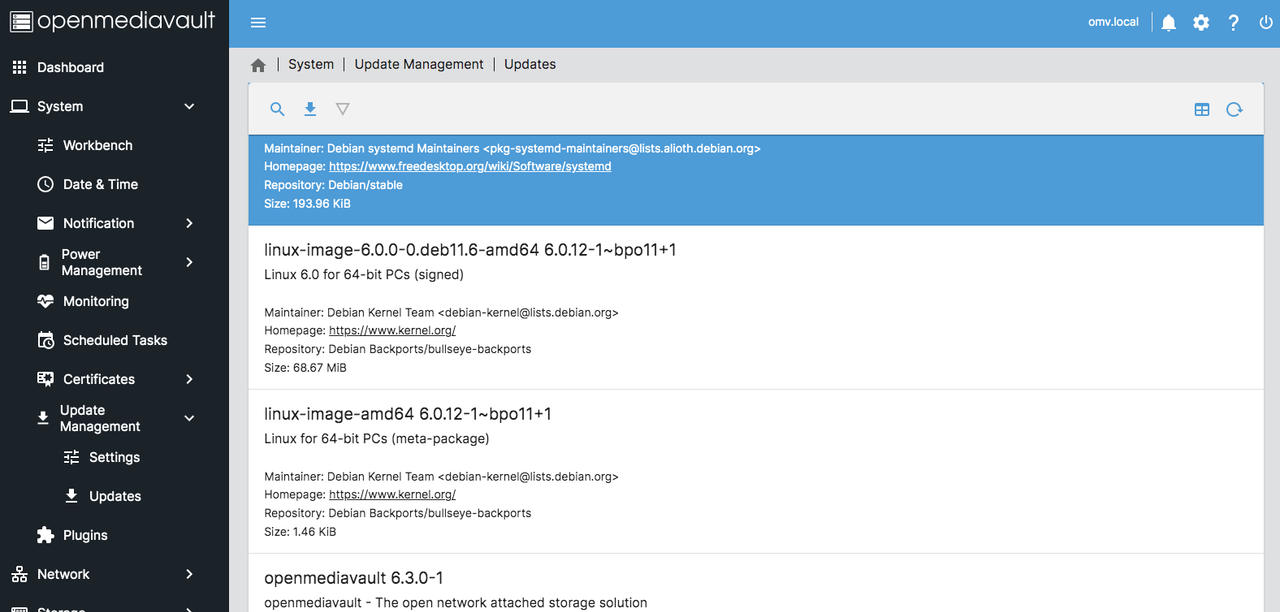Viewport: 1280px width, 612px height.
Task: Click the funnel filter icon in the updates toolbar
Action: 343,109
